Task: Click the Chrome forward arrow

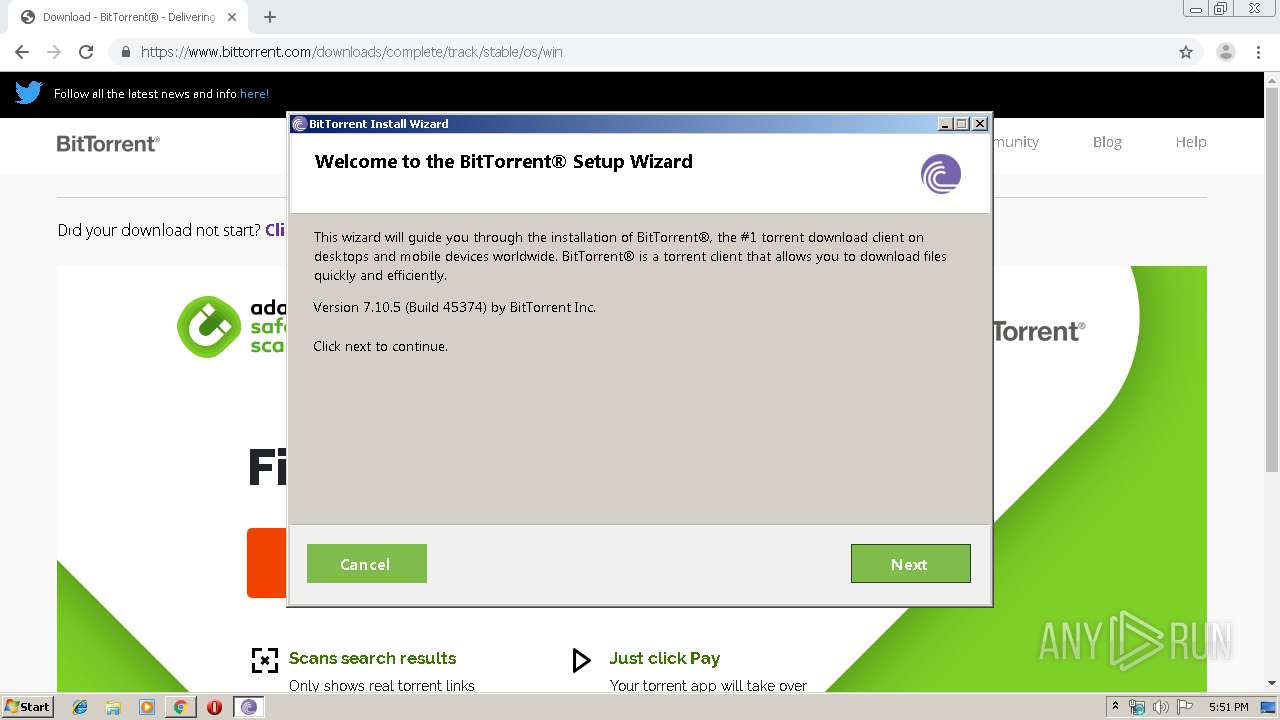Action: [x=54, y=52]
